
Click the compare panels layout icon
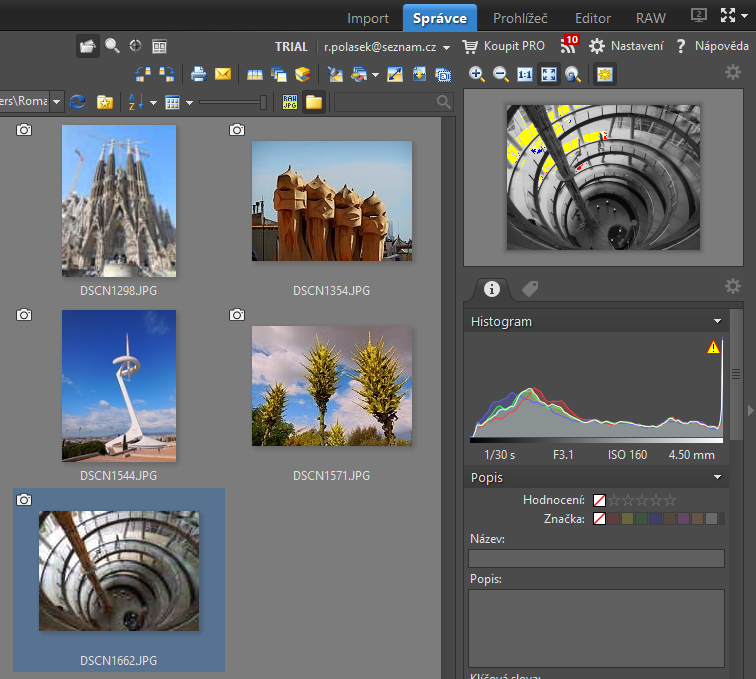pos(160,46)
